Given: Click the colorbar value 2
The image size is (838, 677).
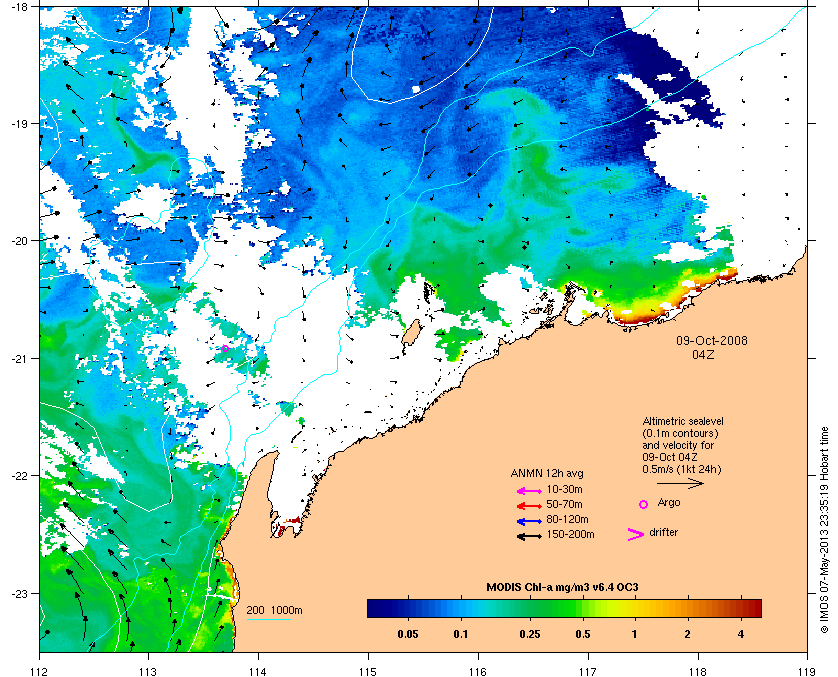Looking at the screenshot, I should 687,634.
